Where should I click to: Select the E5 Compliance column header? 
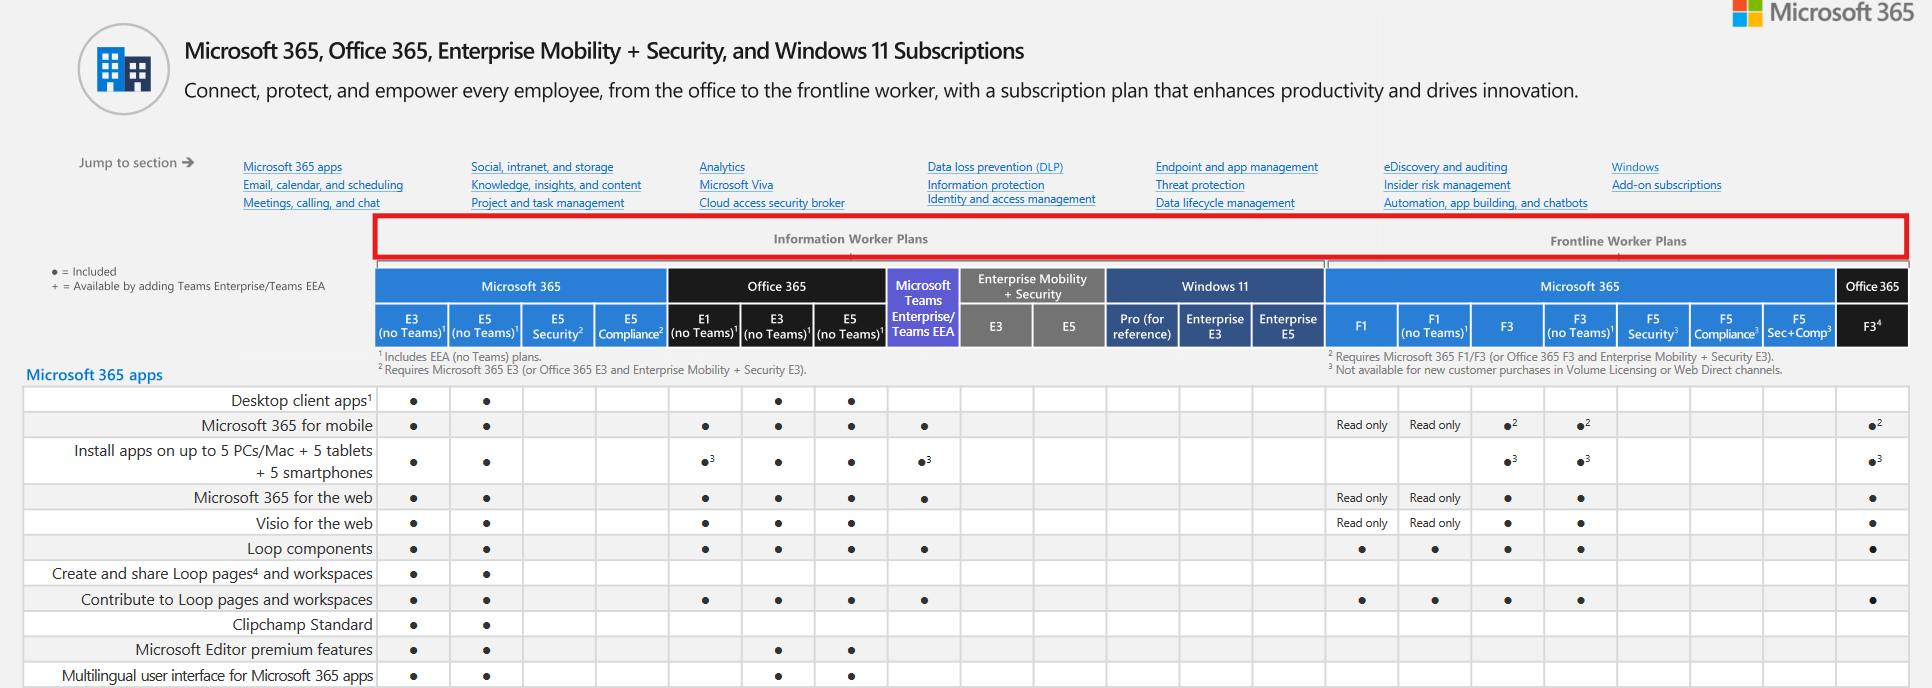click(631, 326)
